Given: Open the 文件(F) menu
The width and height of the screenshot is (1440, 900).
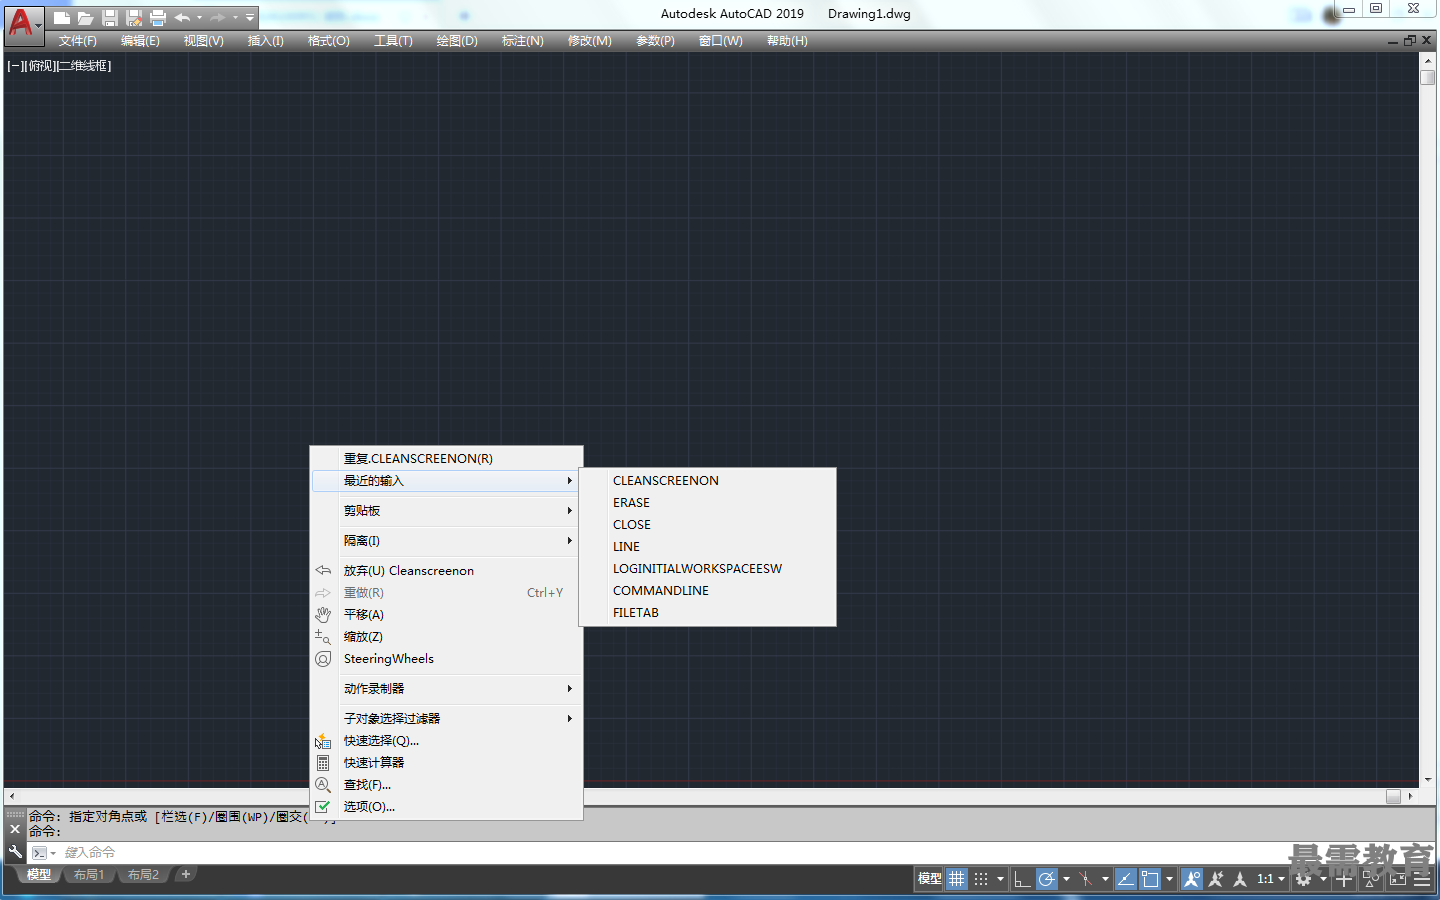Looking at the screenshot, I should 77,41.
